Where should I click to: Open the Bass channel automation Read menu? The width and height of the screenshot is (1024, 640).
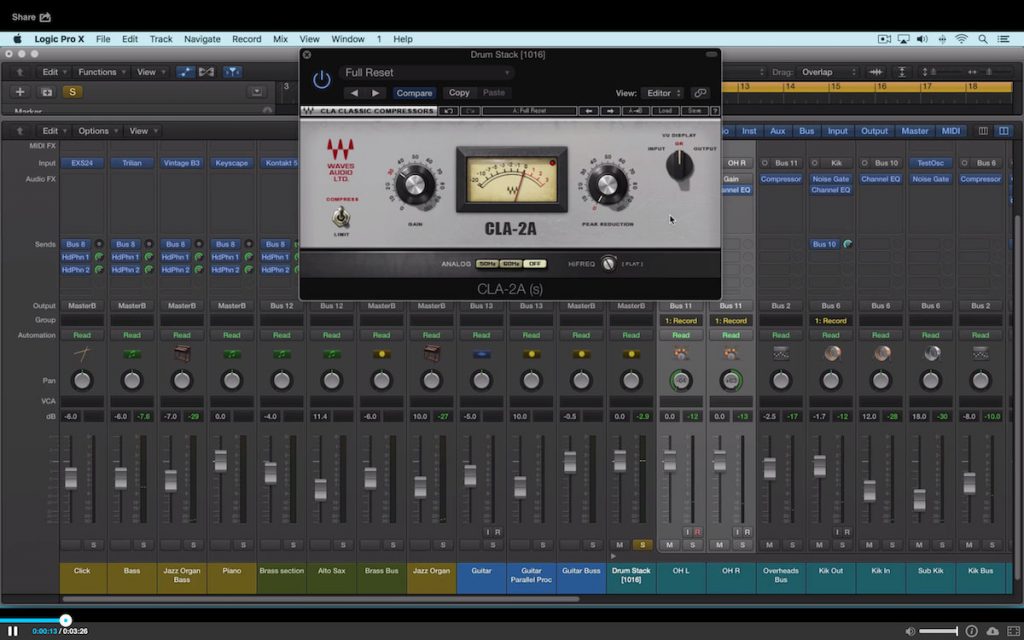(132, 335)
